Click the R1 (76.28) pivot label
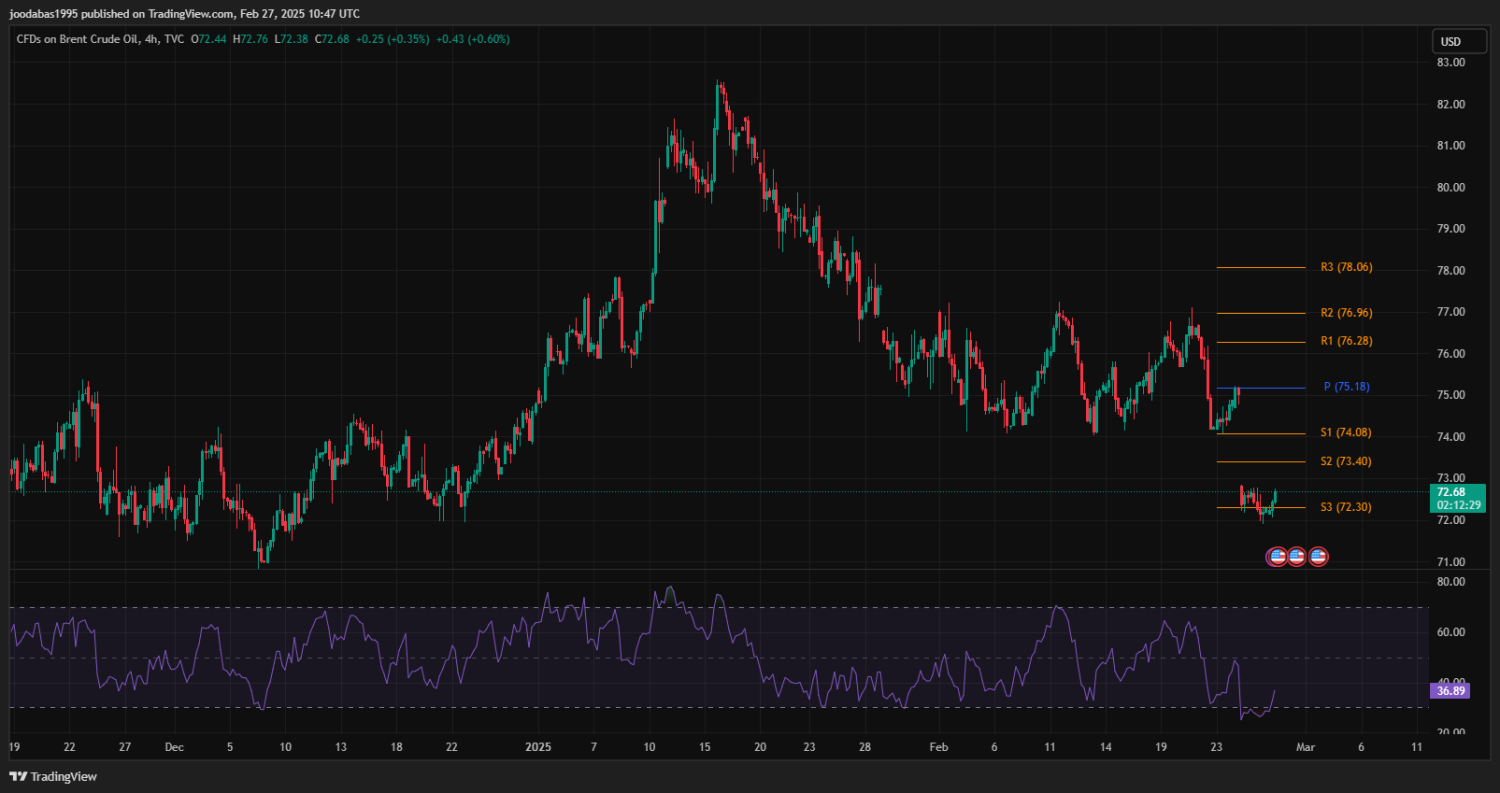The width and height of the screenshot is (1500, 793). (x=1346, y=341)
